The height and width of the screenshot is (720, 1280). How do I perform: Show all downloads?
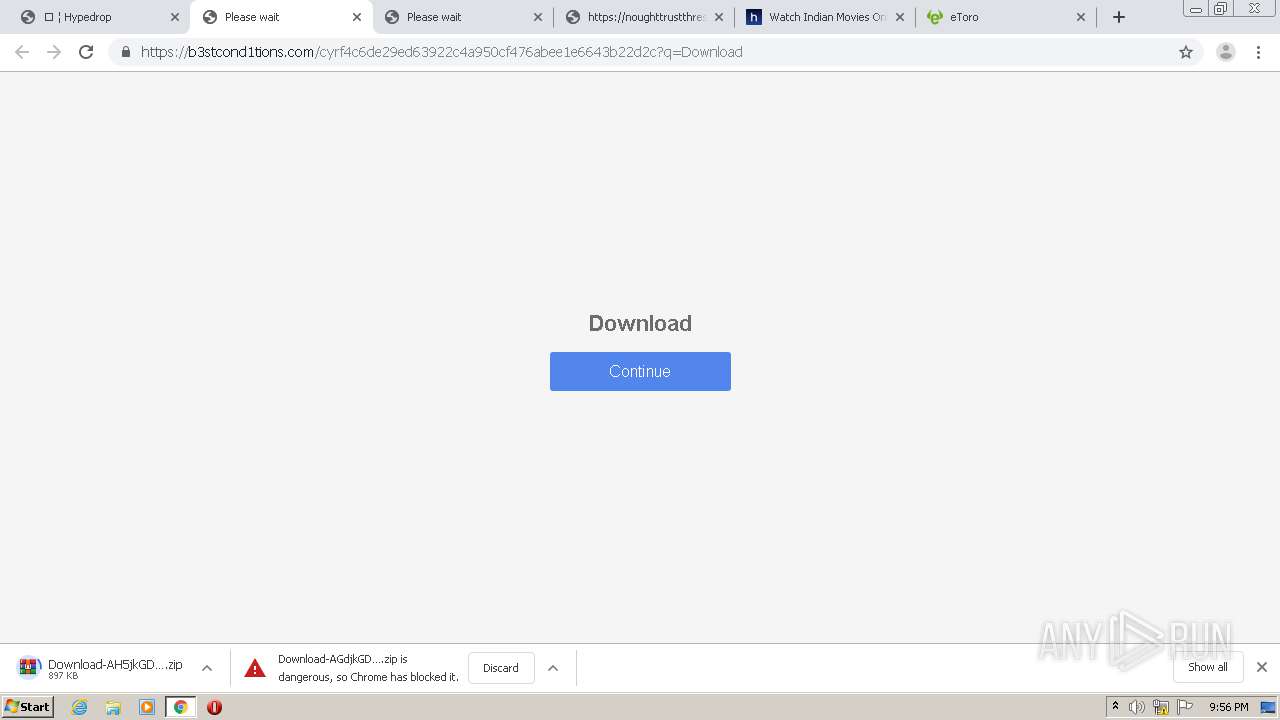[1207, 667]
